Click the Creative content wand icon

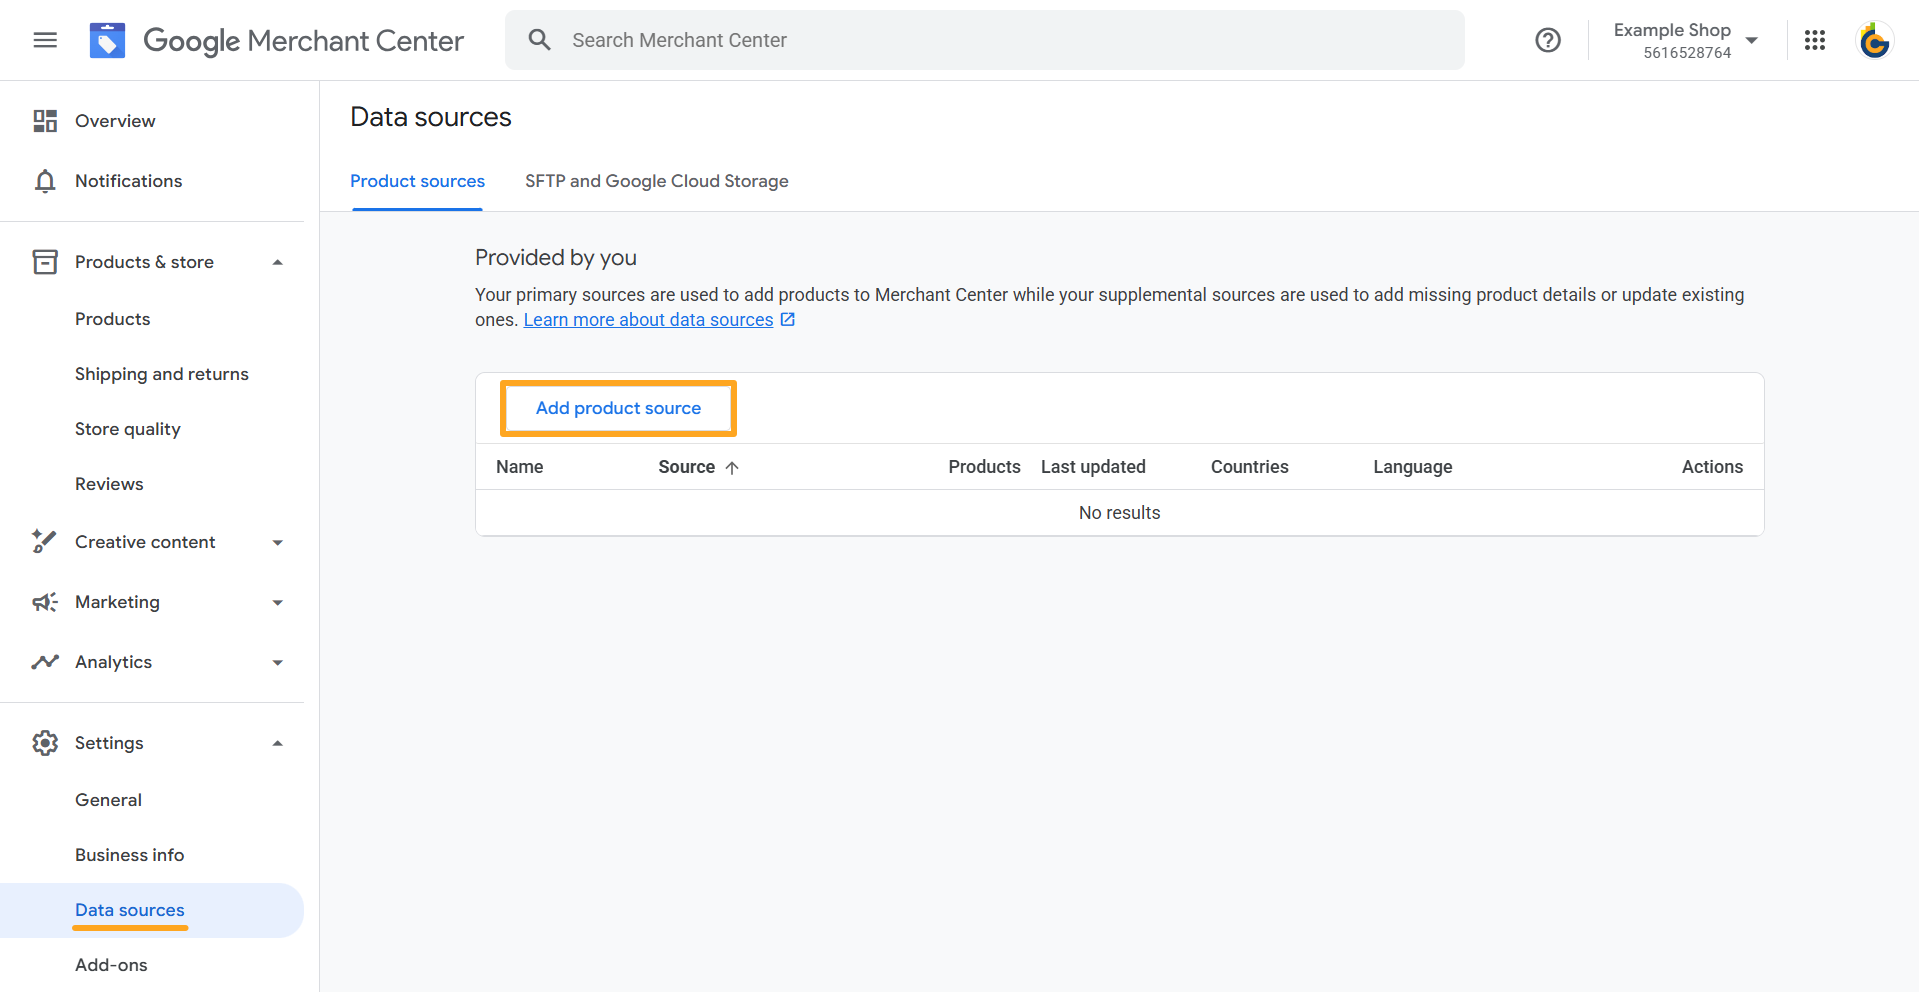[x=45, y=542]
